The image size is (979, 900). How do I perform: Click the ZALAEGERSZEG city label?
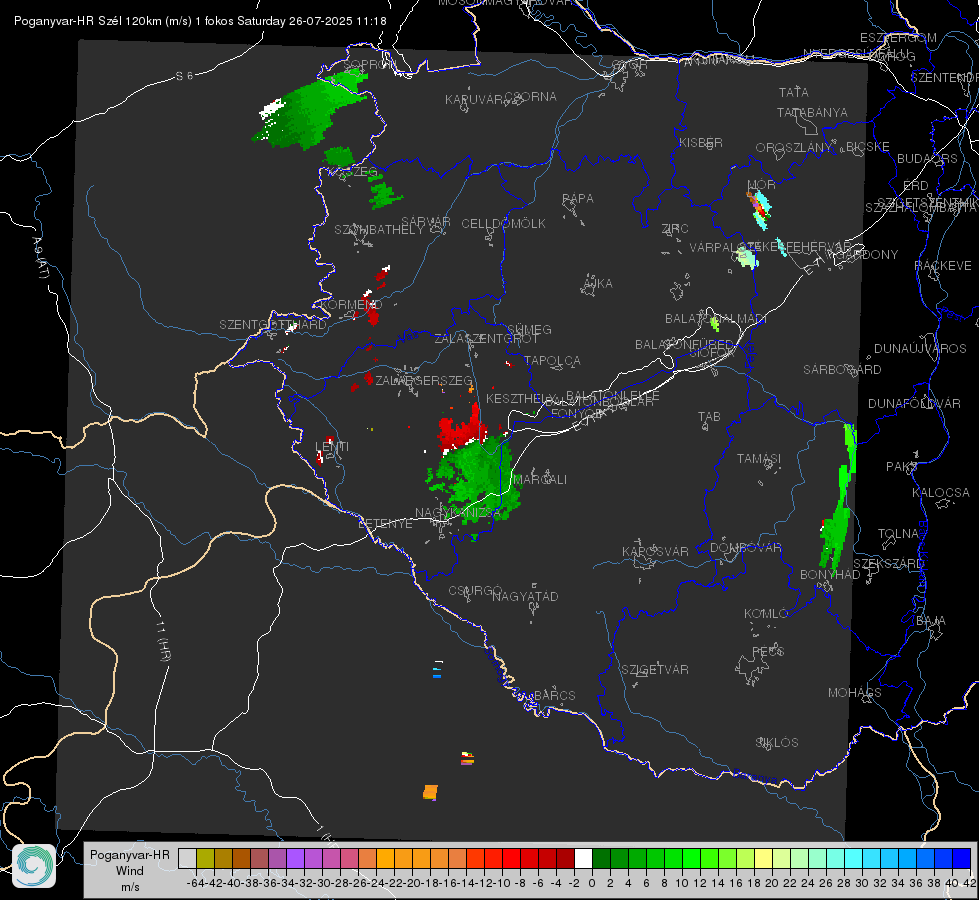coord(423,380)
